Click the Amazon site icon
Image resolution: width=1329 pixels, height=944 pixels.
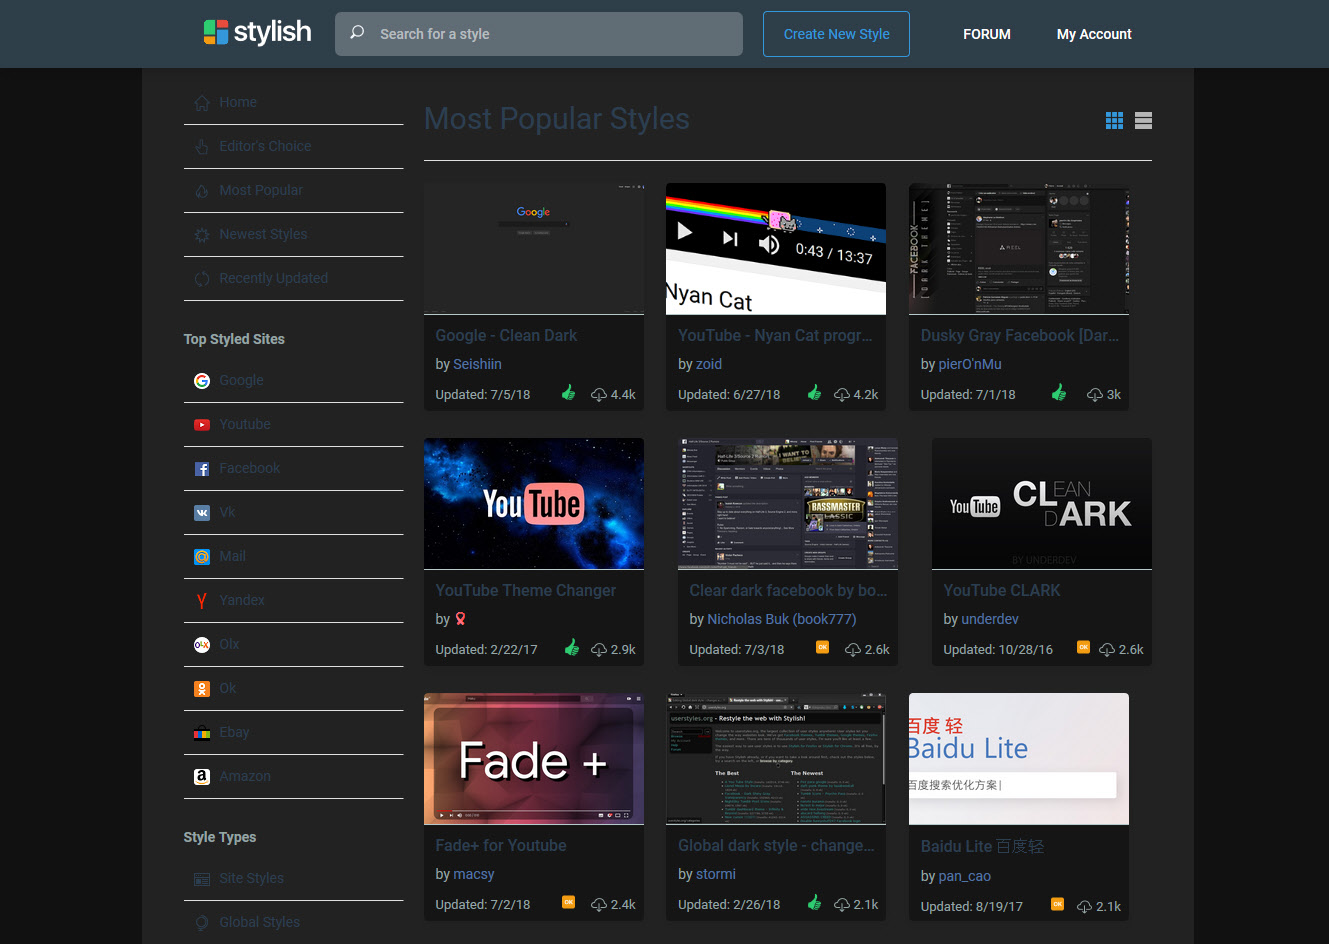(x=202, y=776)
